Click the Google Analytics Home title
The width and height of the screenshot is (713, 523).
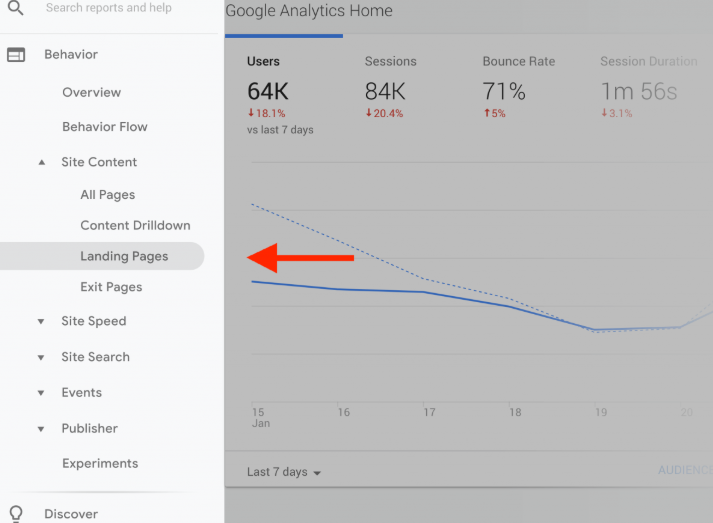[x=309, y=10]
